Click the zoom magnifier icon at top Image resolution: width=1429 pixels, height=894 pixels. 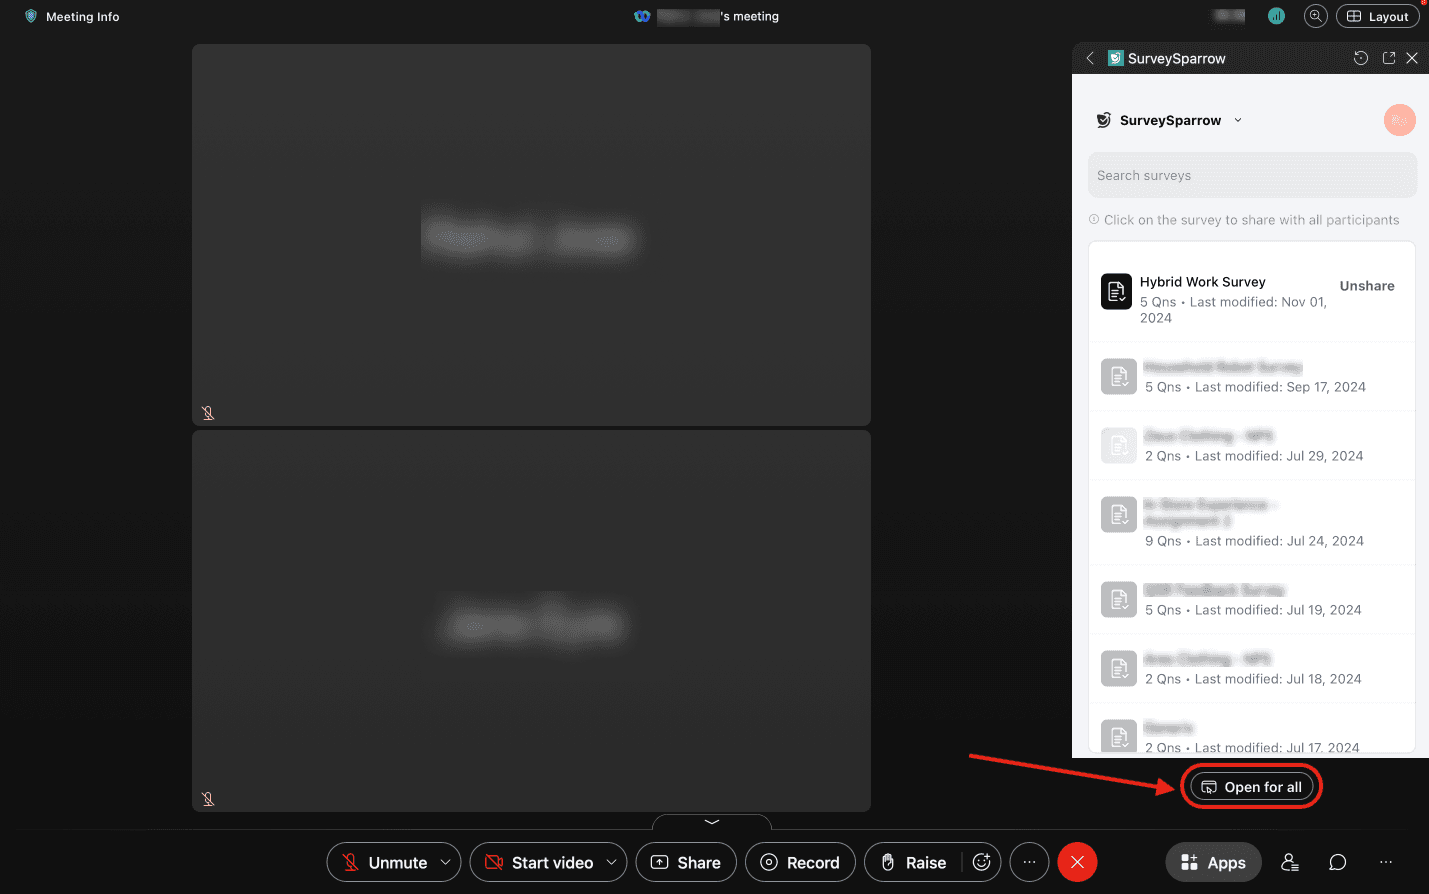(1315, 16)
